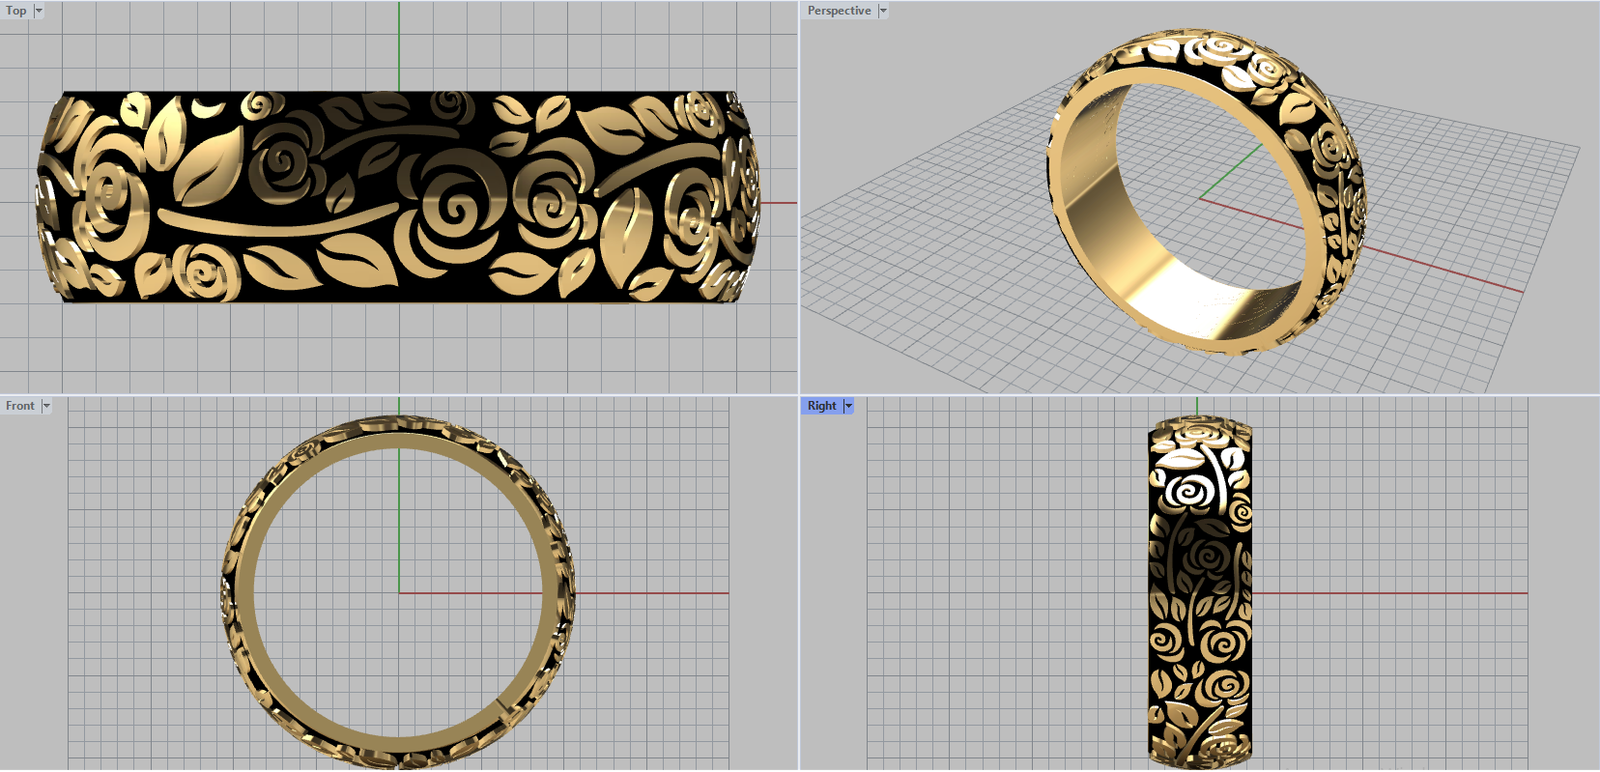Click the highlighted Right viewport title
The width and height of the screenshot is (1600, 772).
click(821, 406)
